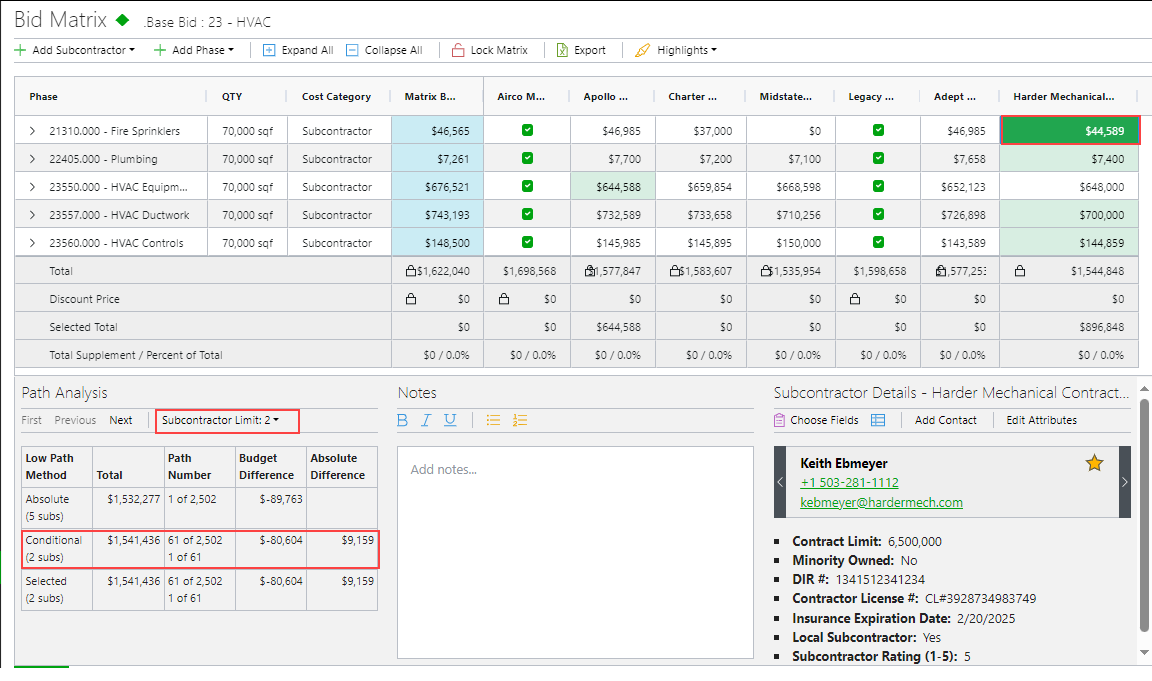Toggle Airco checkbox for HVAC Controls row
Viewport: 1152px width, 681px height.
(527, 243)
